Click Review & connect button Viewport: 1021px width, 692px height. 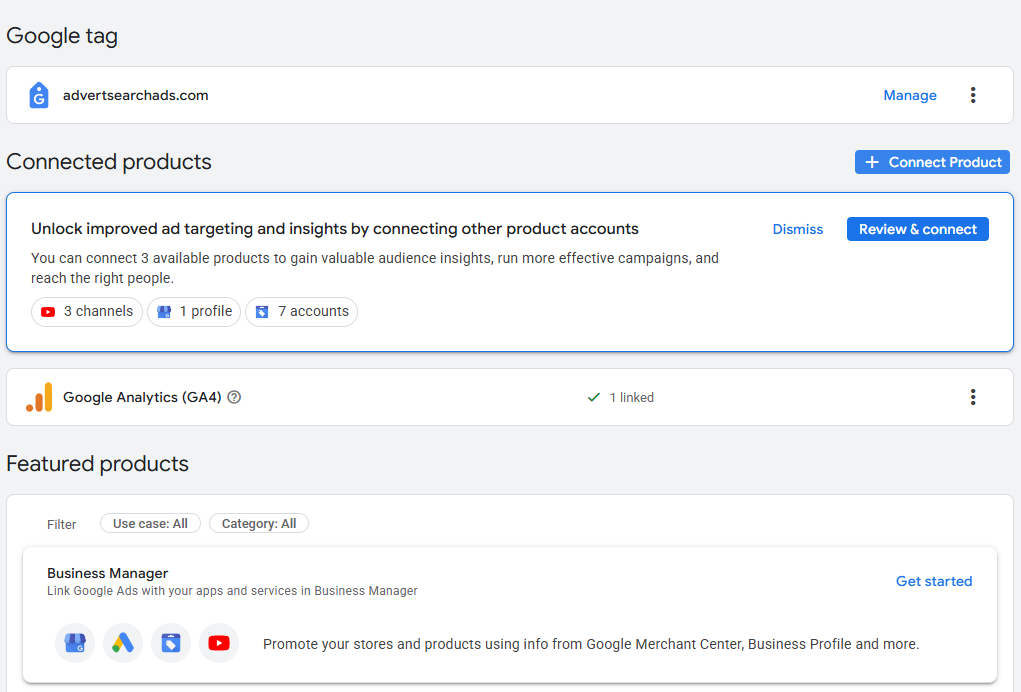coord(917,229)
